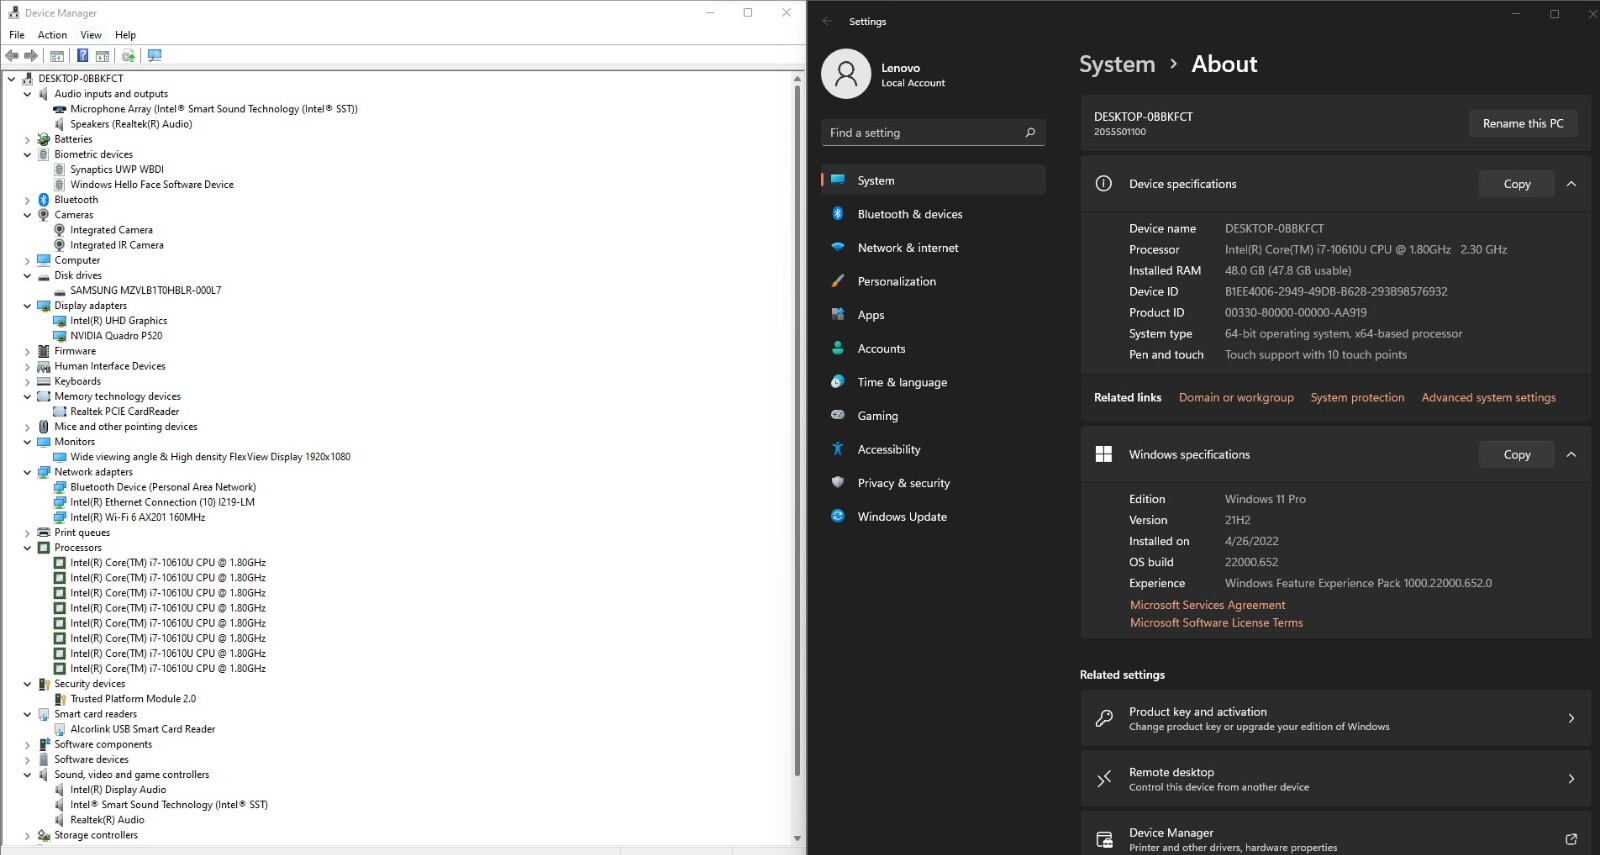
Task: Expand Human Interface Devices category
Action: [27, 366]
